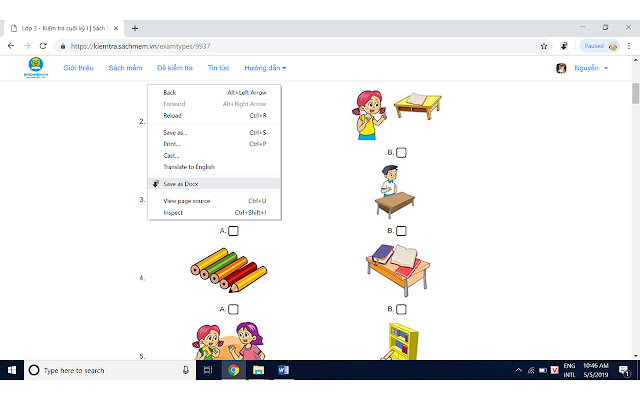Open File Explorer from the taskbar
The height and width of the screenshot is (400, 640).
tap(258, 370)
